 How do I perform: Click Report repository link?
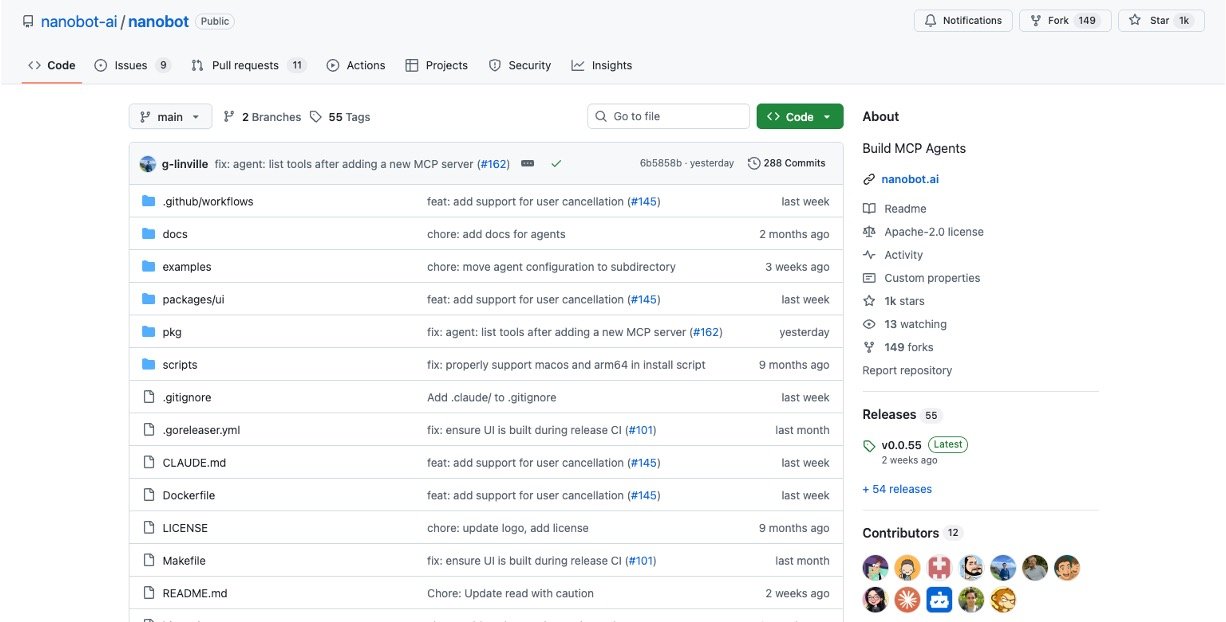point(907,370)
